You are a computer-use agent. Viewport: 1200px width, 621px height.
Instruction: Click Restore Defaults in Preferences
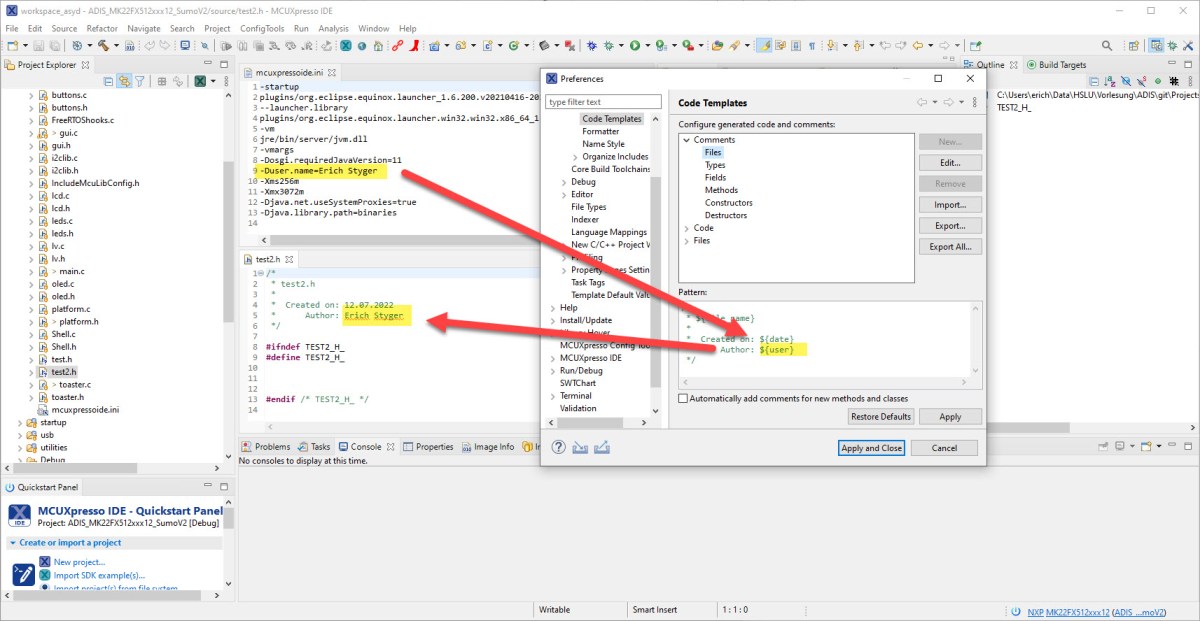(x=880, y=416)
